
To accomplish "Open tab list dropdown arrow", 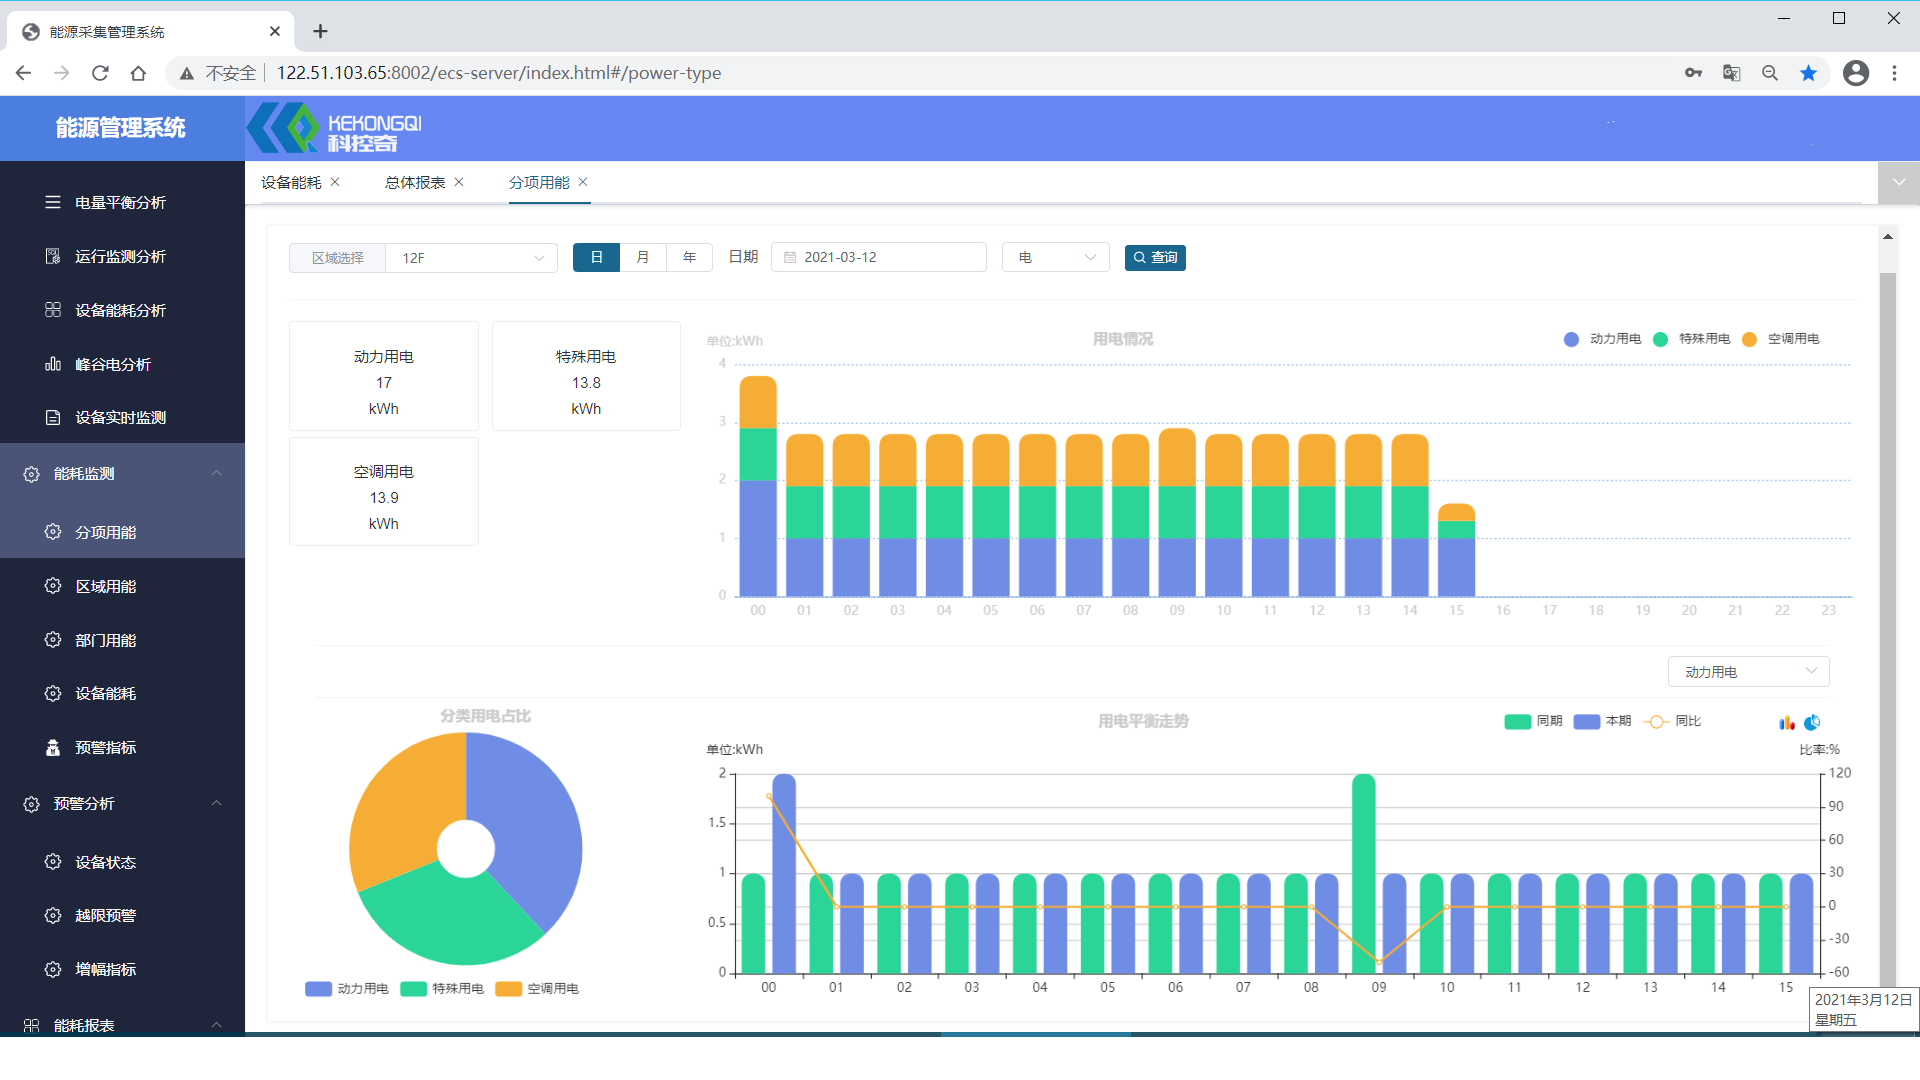I will pos(1898,183).
